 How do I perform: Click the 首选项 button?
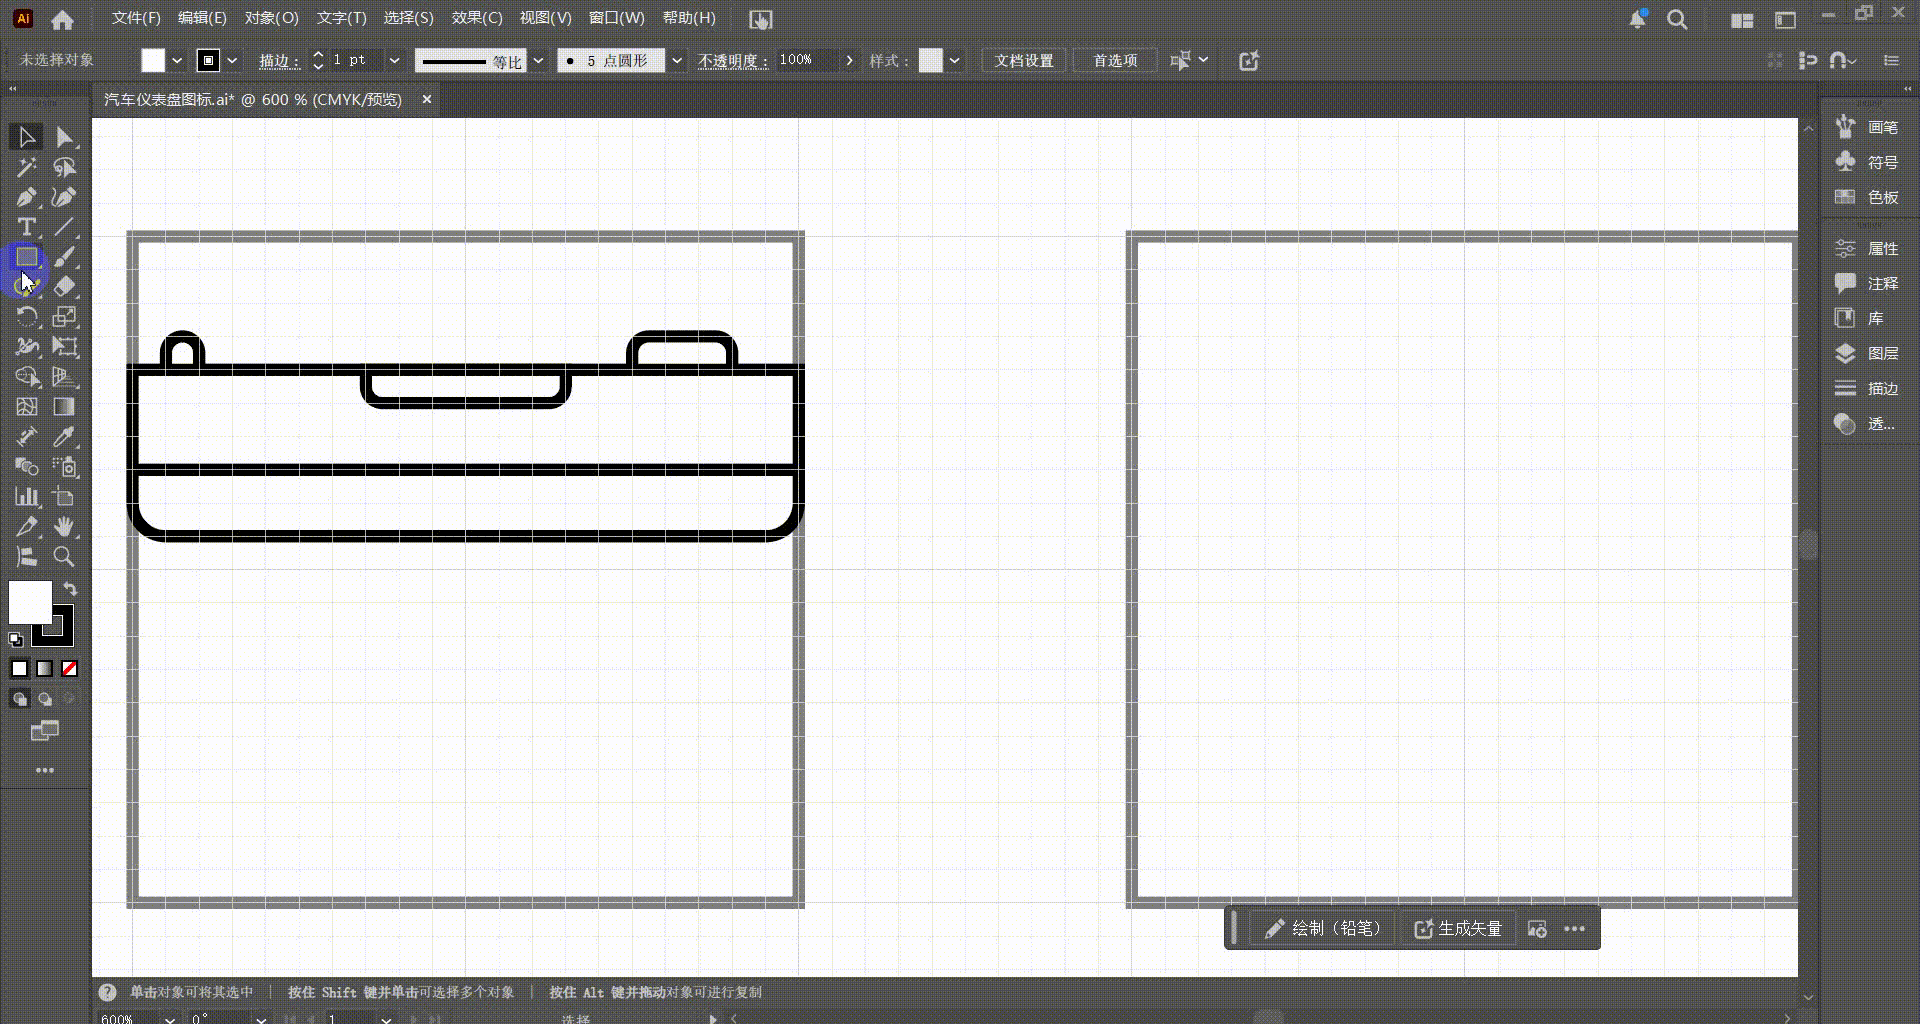click(1115, 61)
